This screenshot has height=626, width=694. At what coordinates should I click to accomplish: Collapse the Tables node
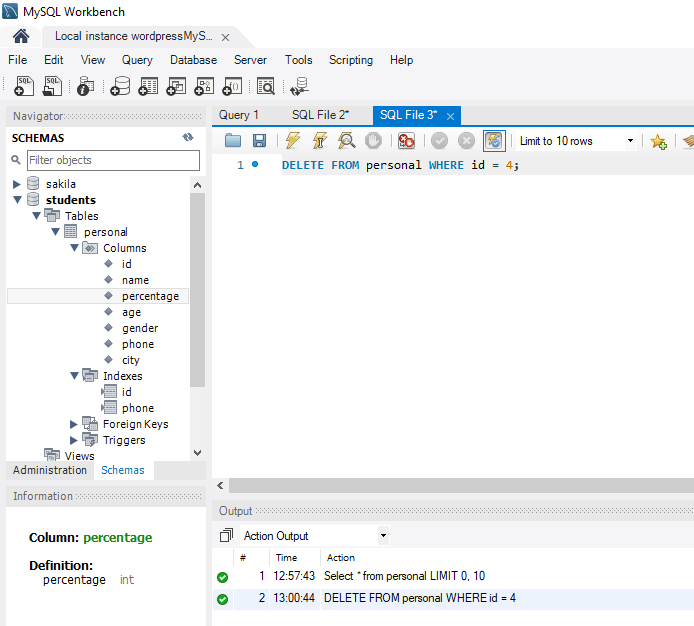[36, 216]
